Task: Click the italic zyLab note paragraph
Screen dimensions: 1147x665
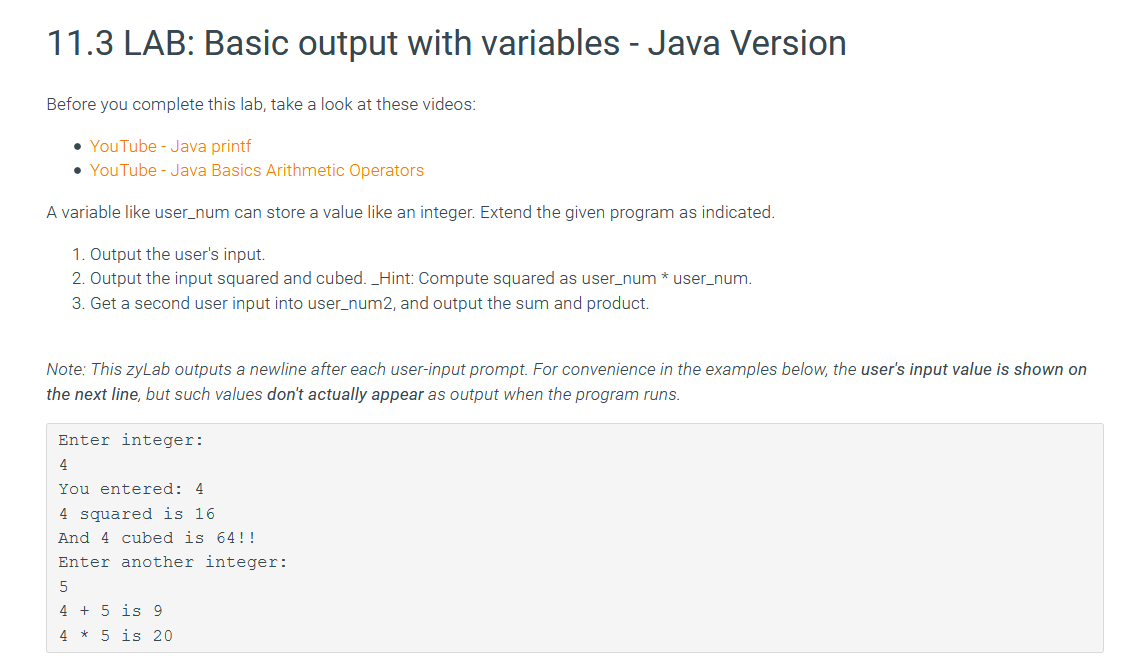Action: [x=567, y=382]
